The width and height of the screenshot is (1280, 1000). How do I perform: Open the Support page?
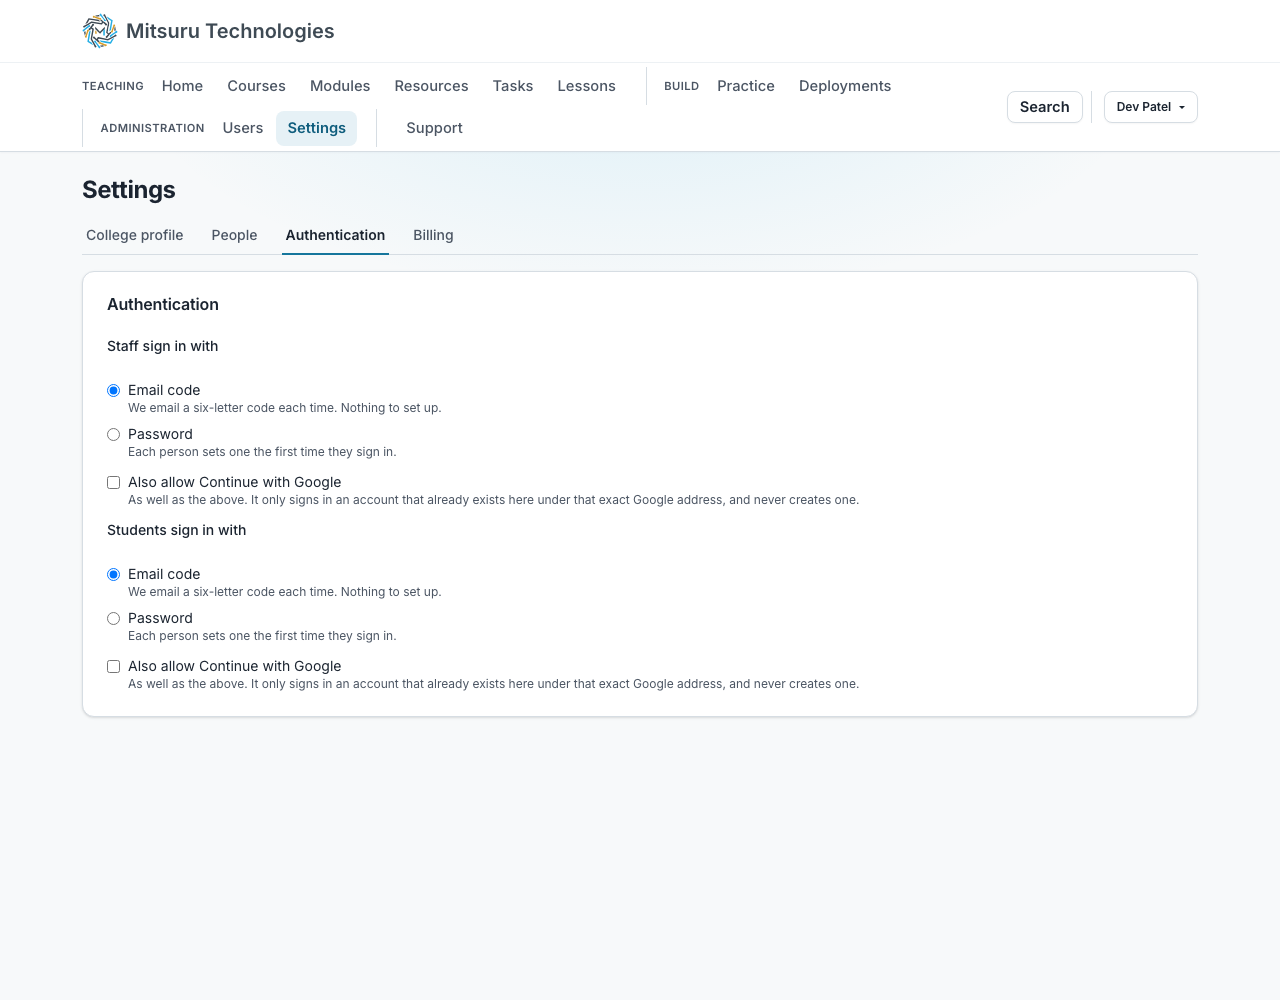(434, 128)
